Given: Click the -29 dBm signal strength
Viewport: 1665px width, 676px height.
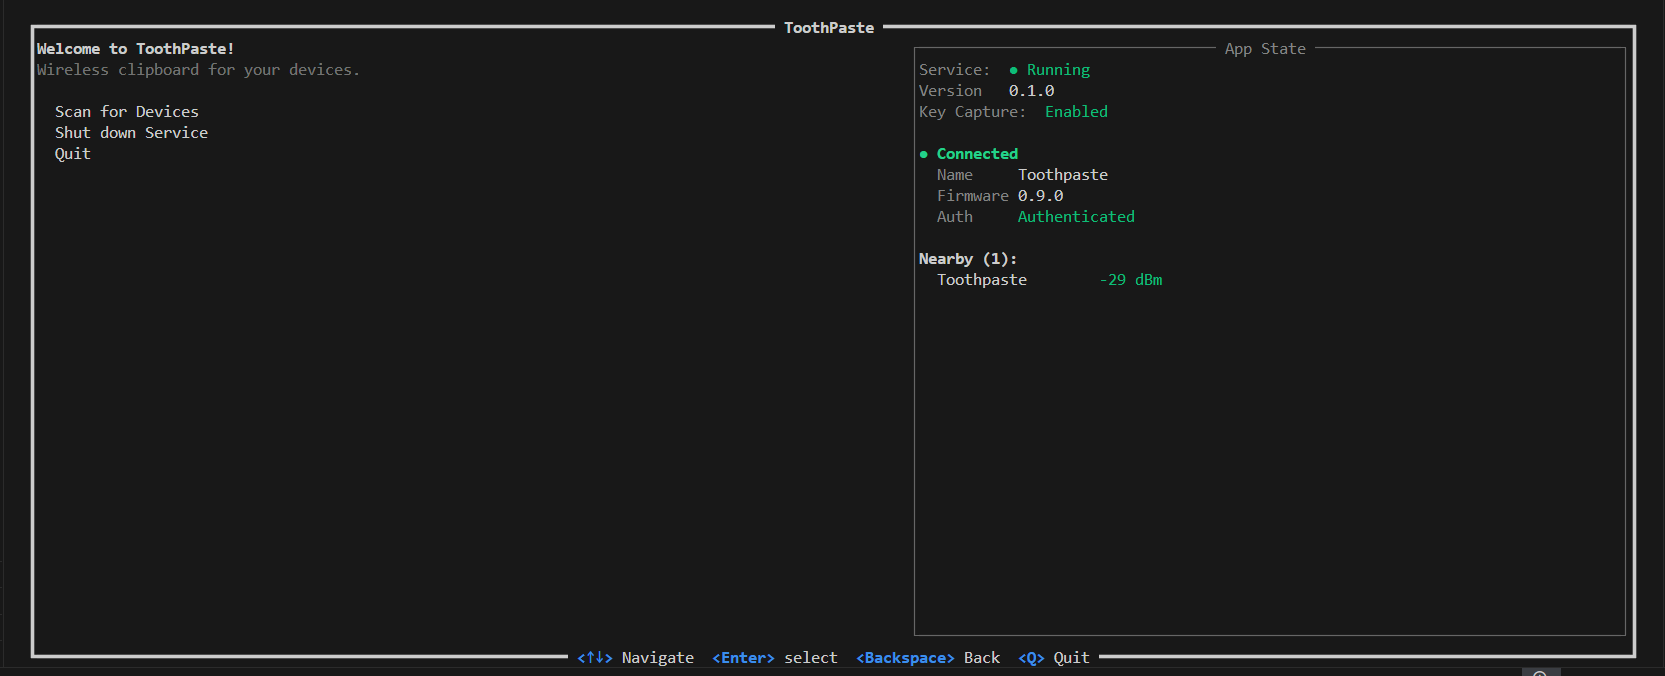Looking at the screenshot, I should pos(1131,280).
